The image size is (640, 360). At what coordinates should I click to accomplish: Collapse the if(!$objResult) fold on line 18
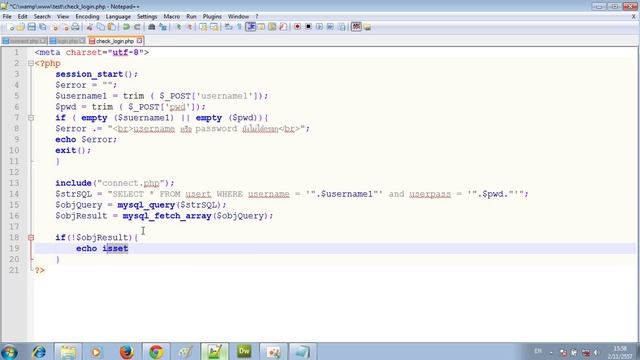coord(31,237)
